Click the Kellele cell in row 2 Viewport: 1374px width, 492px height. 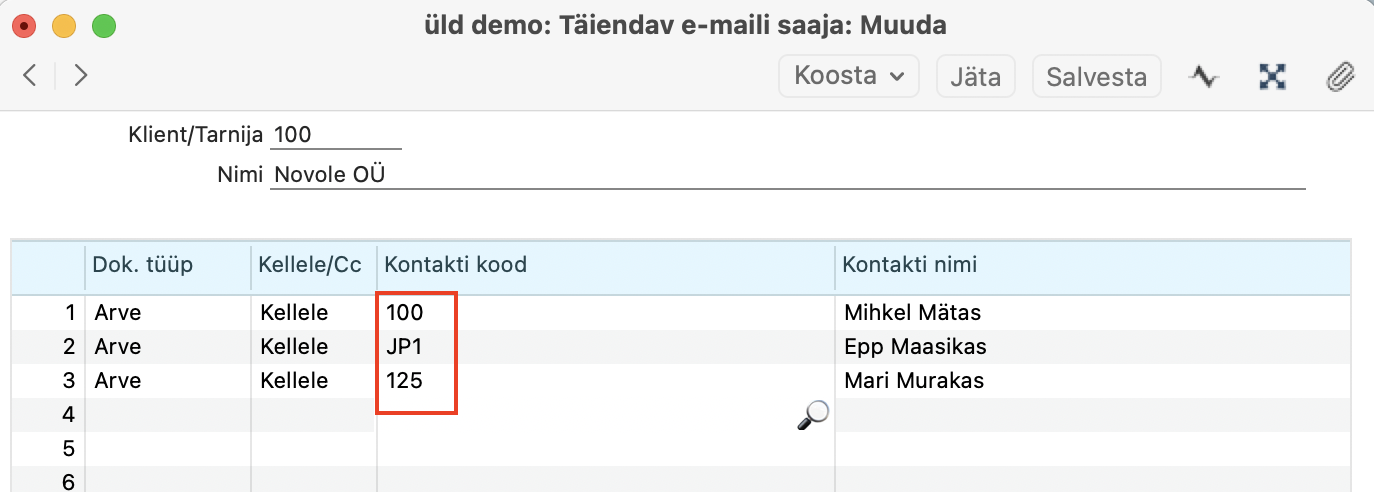pyautogui.click(x=294, y=347)
